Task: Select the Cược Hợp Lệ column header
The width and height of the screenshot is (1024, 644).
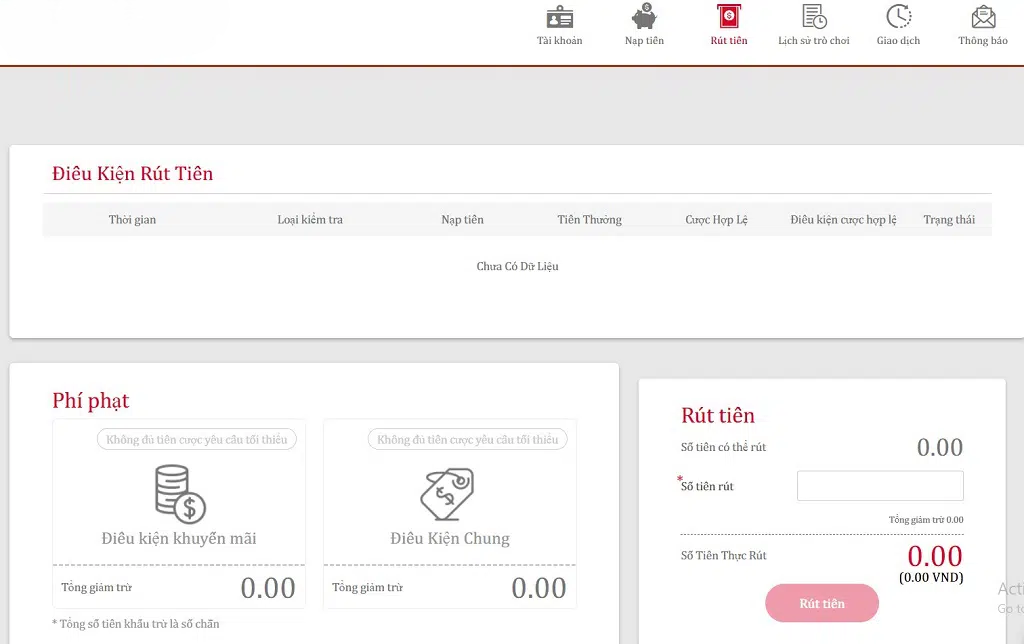Action: 716,220
